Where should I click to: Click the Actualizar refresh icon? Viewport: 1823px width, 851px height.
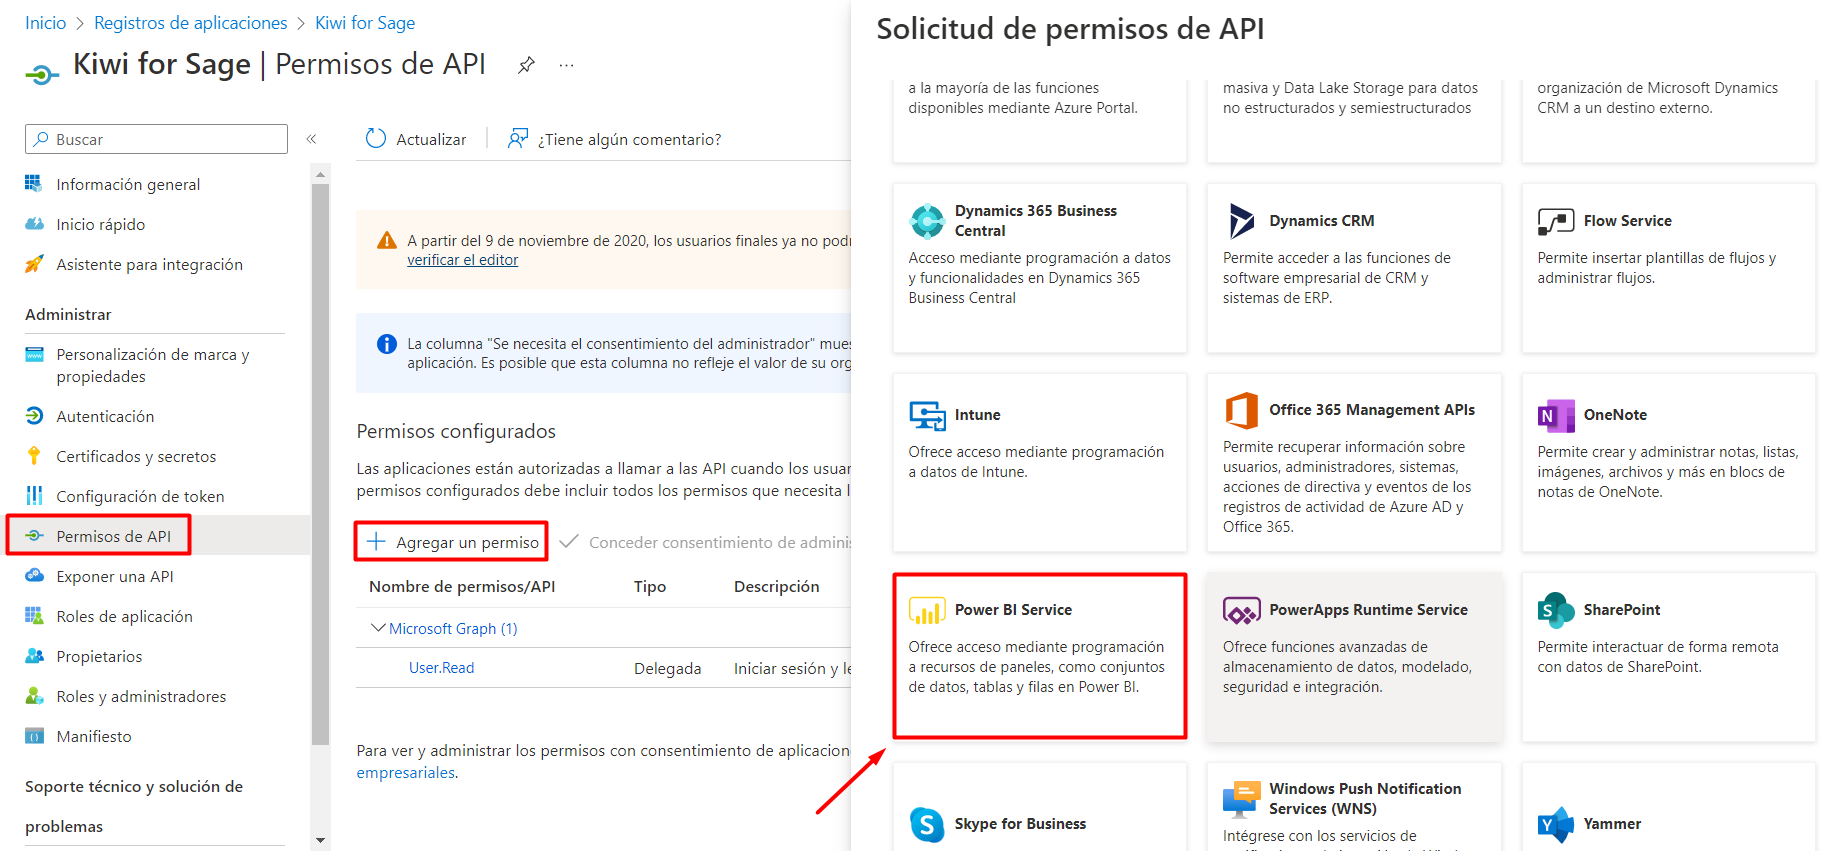click(376, 138)
